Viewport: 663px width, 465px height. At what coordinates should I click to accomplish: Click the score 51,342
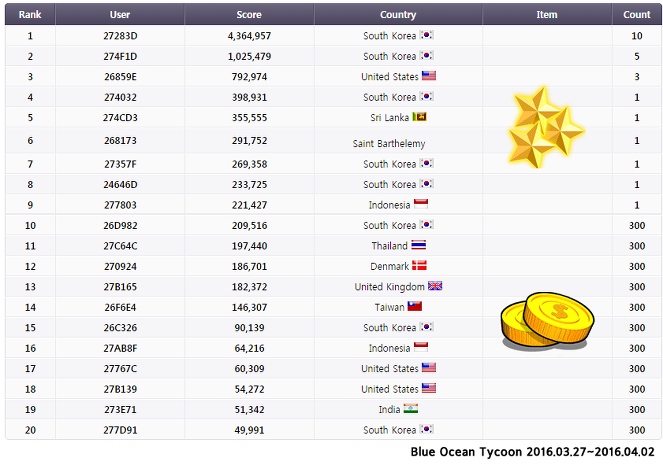(249, 409)
